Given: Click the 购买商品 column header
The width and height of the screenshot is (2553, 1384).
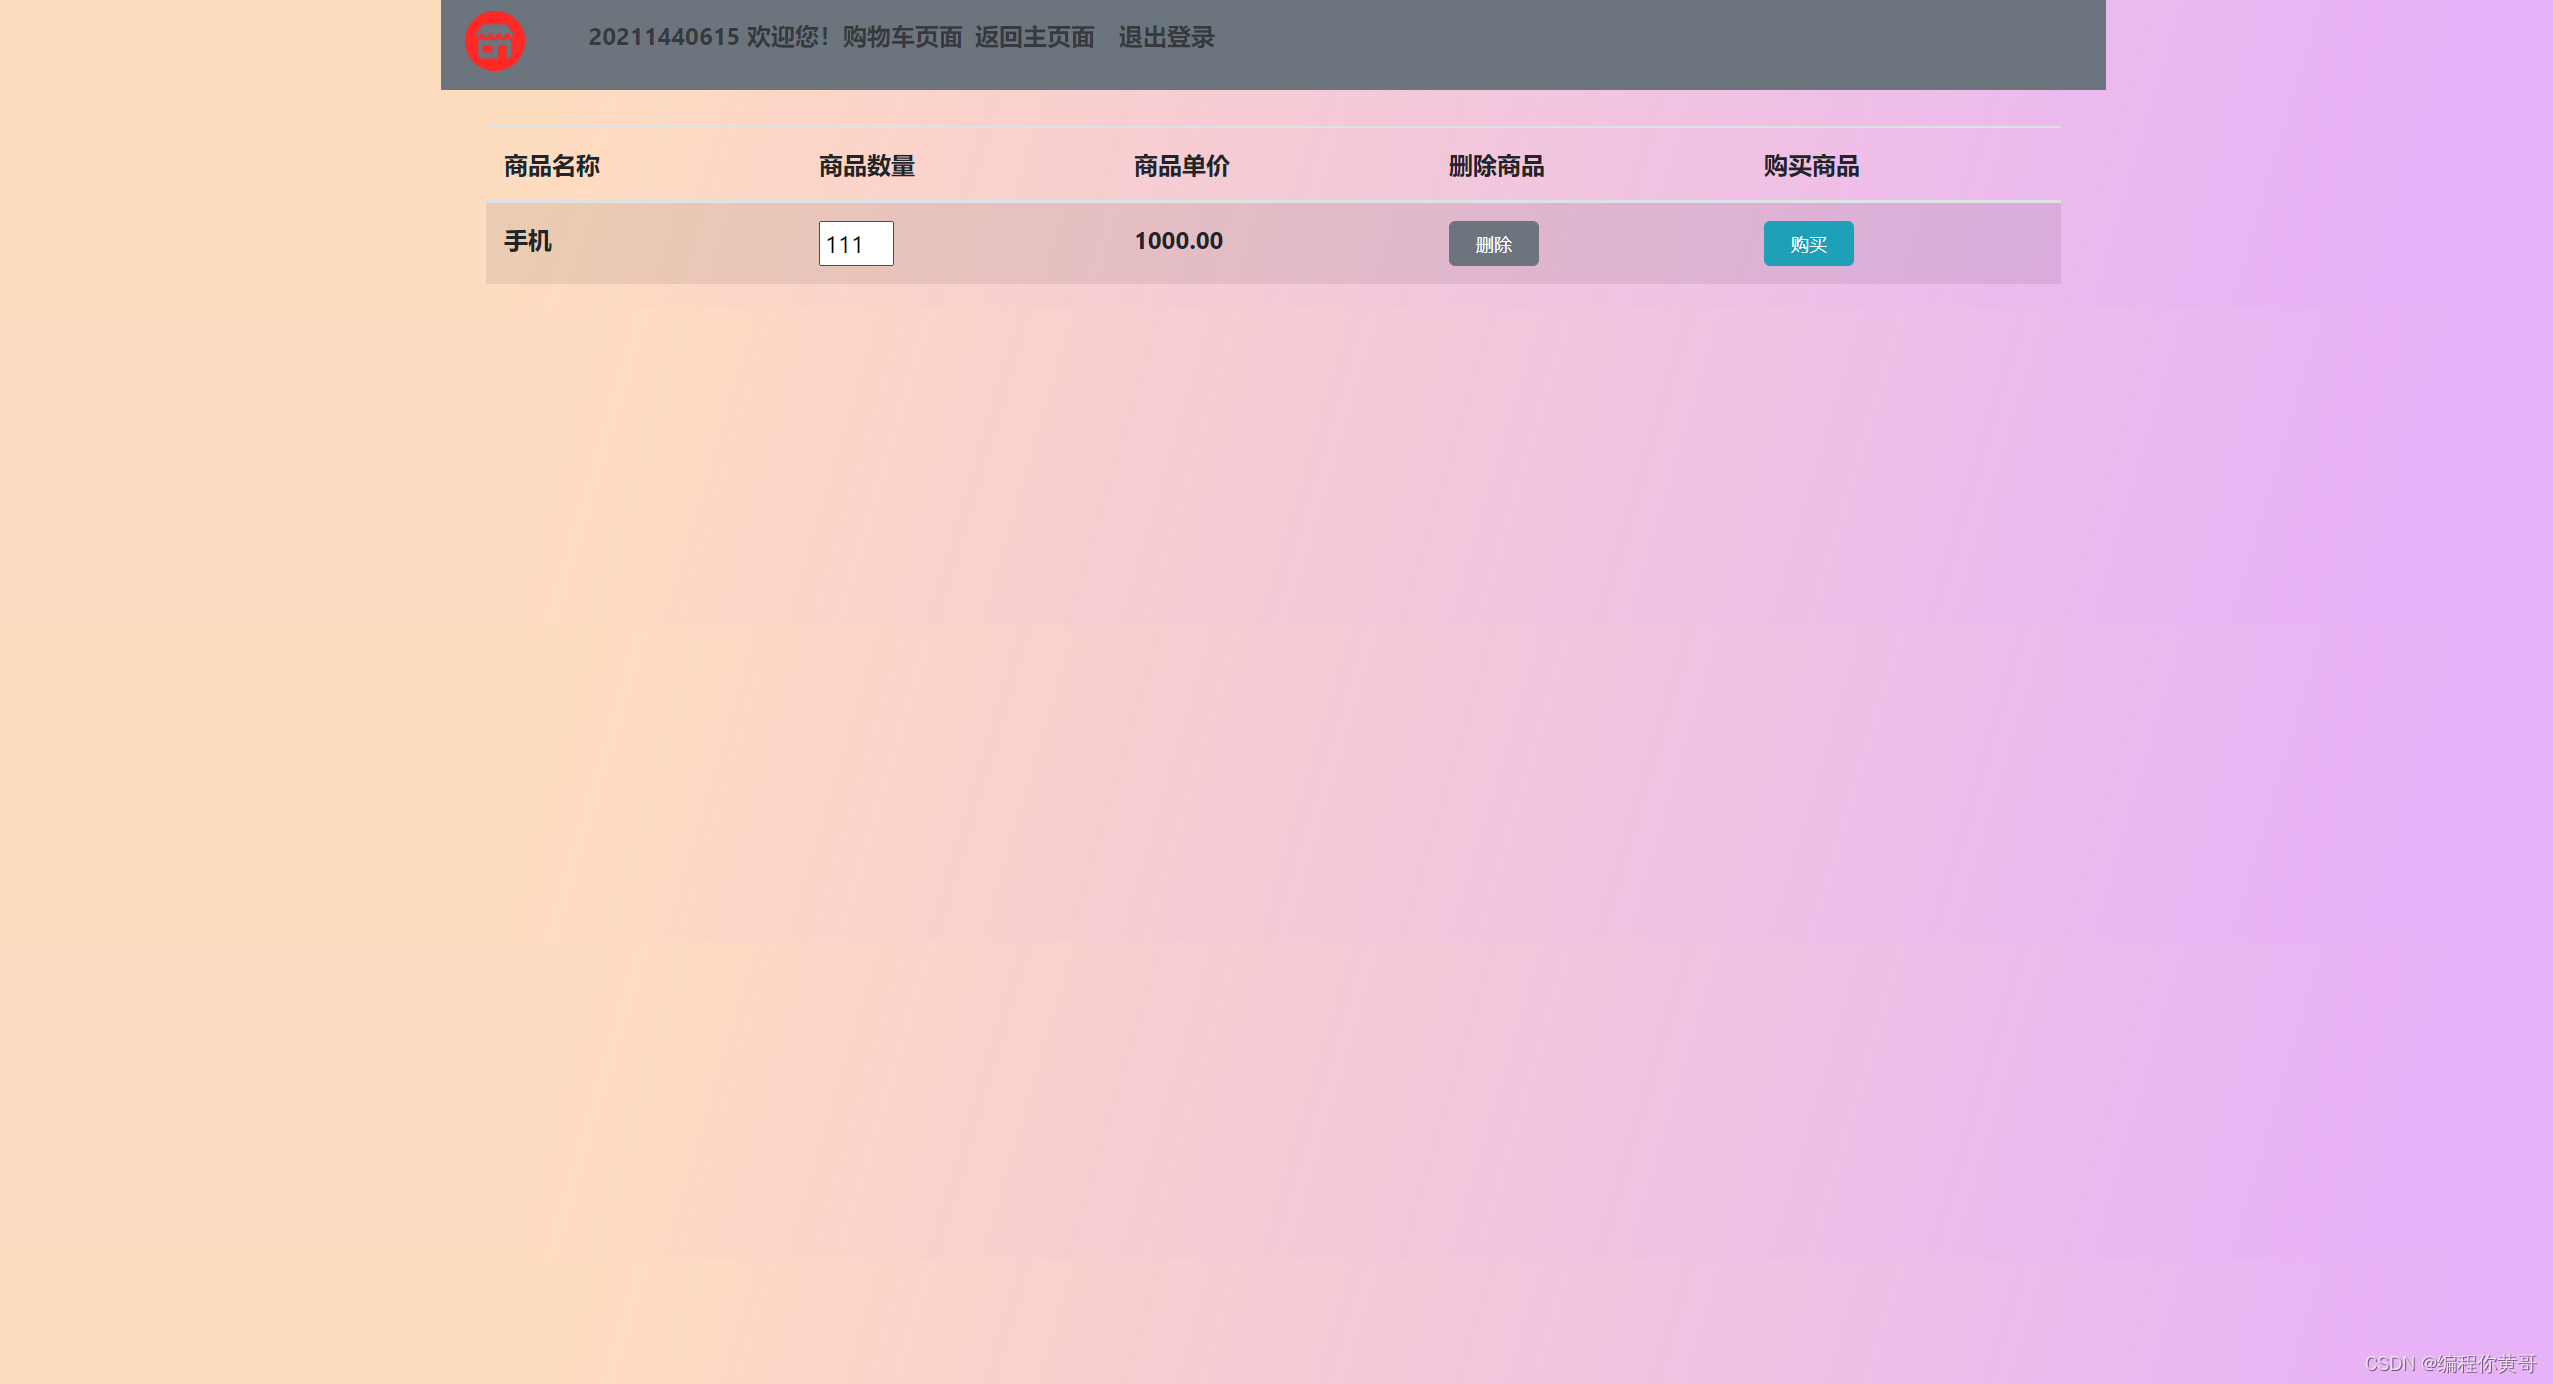Looking at the screenshot, I should (1811, 166).
